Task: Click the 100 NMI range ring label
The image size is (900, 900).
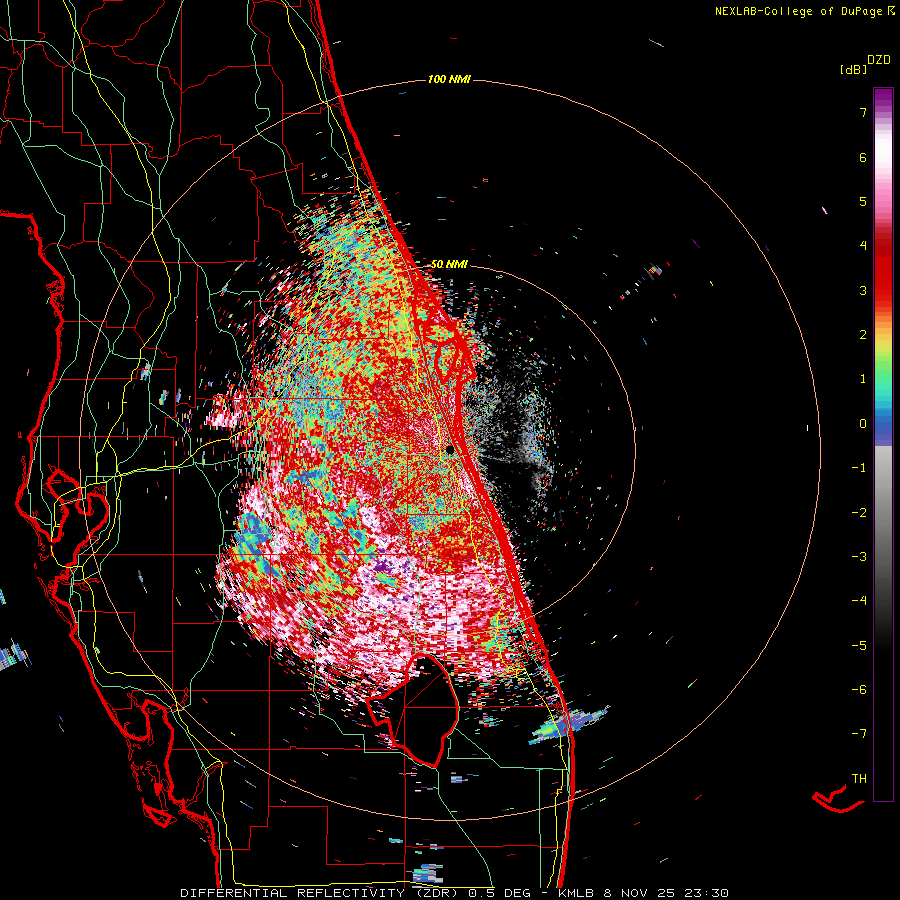Action: coord(449,79)
